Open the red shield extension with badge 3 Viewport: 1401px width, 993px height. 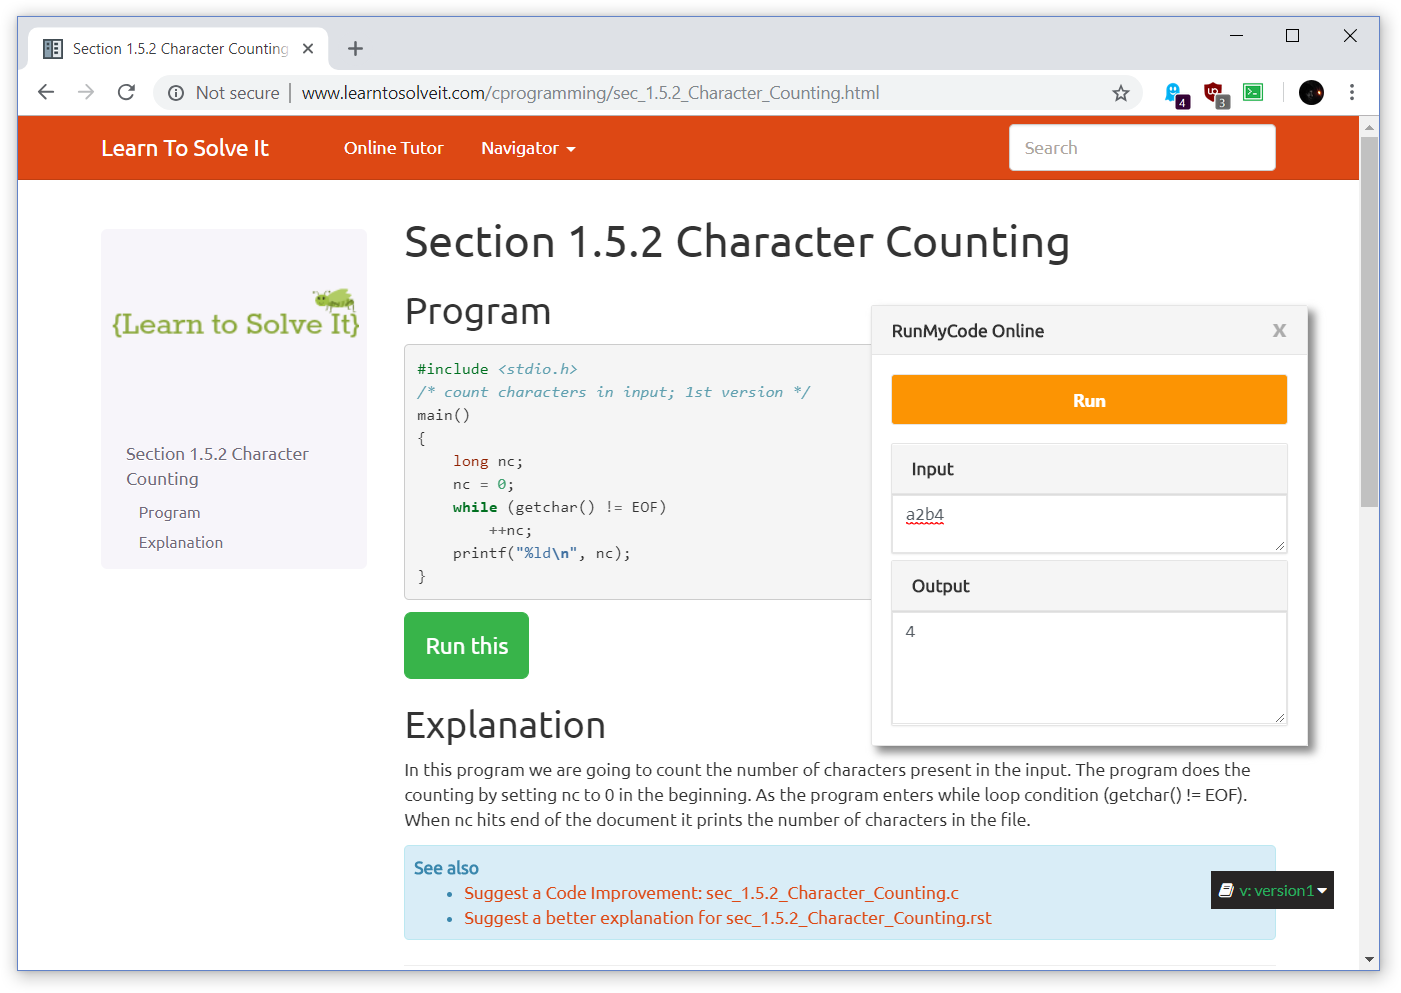click(1214, 94)
